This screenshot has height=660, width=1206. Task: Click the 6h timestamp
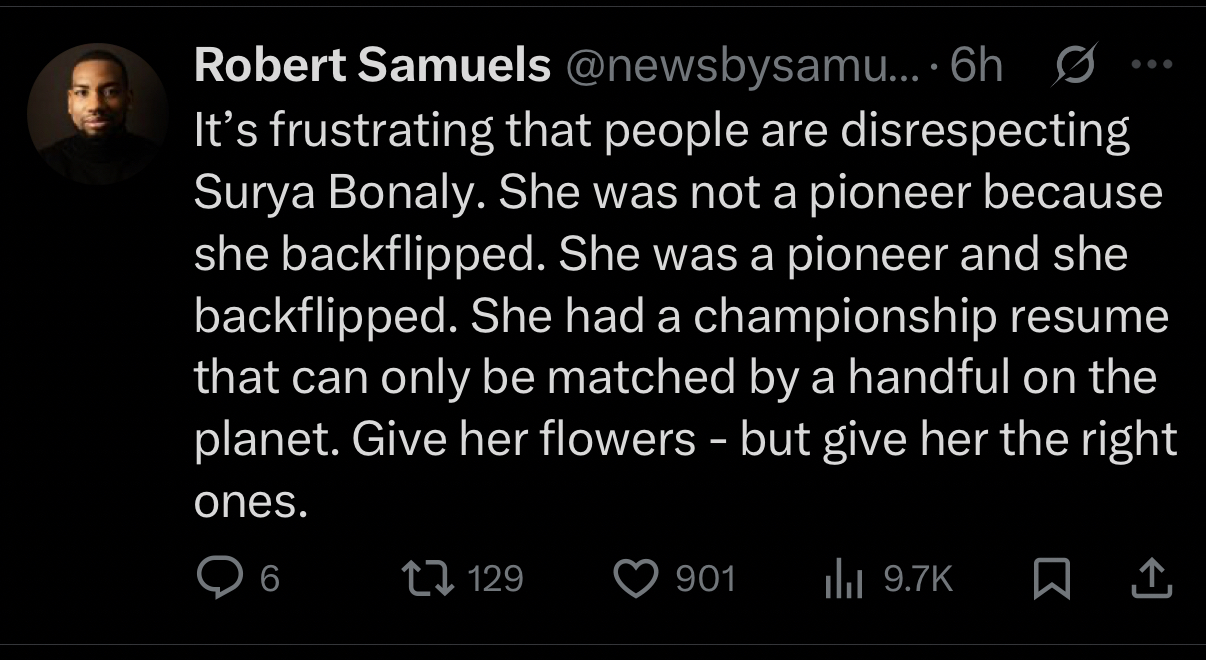click(x=975, y=66)
